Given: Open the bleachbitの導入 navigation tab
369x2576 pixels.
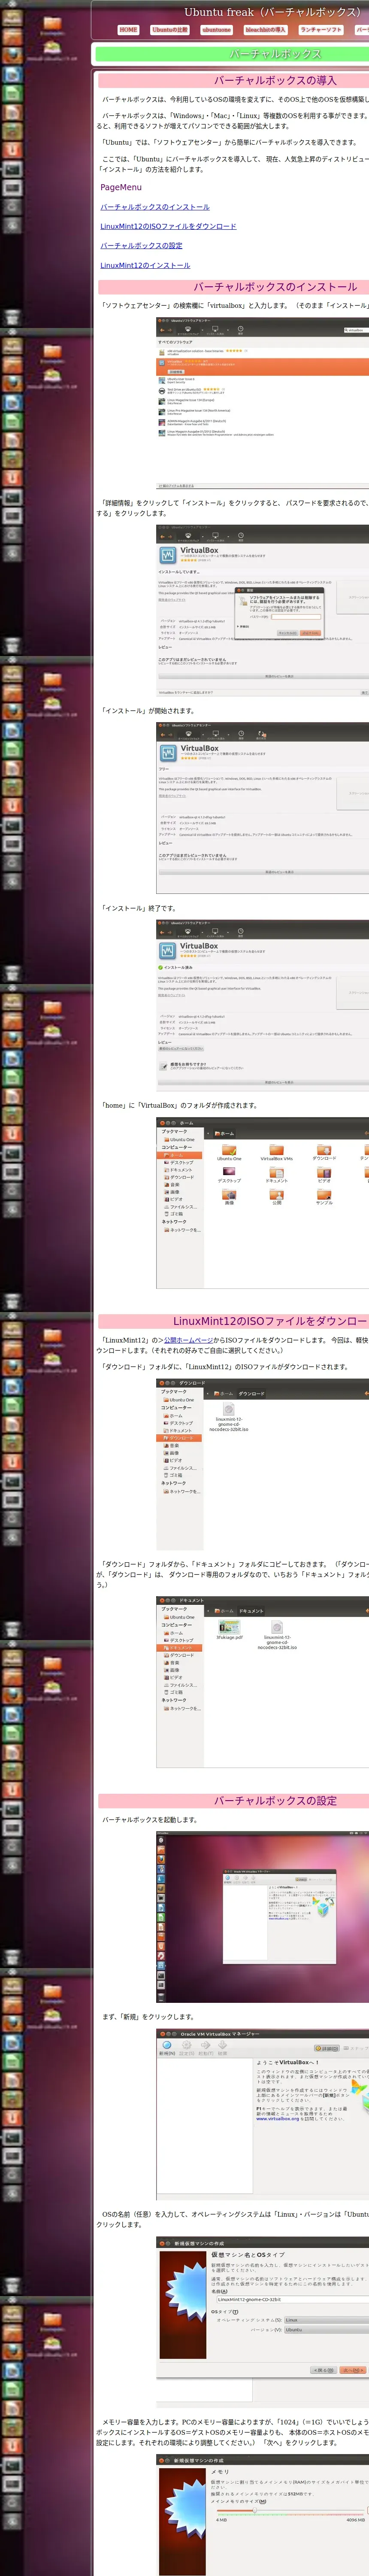Looking at the screenshot, I should pyautogui.click(x=266, y=30).
